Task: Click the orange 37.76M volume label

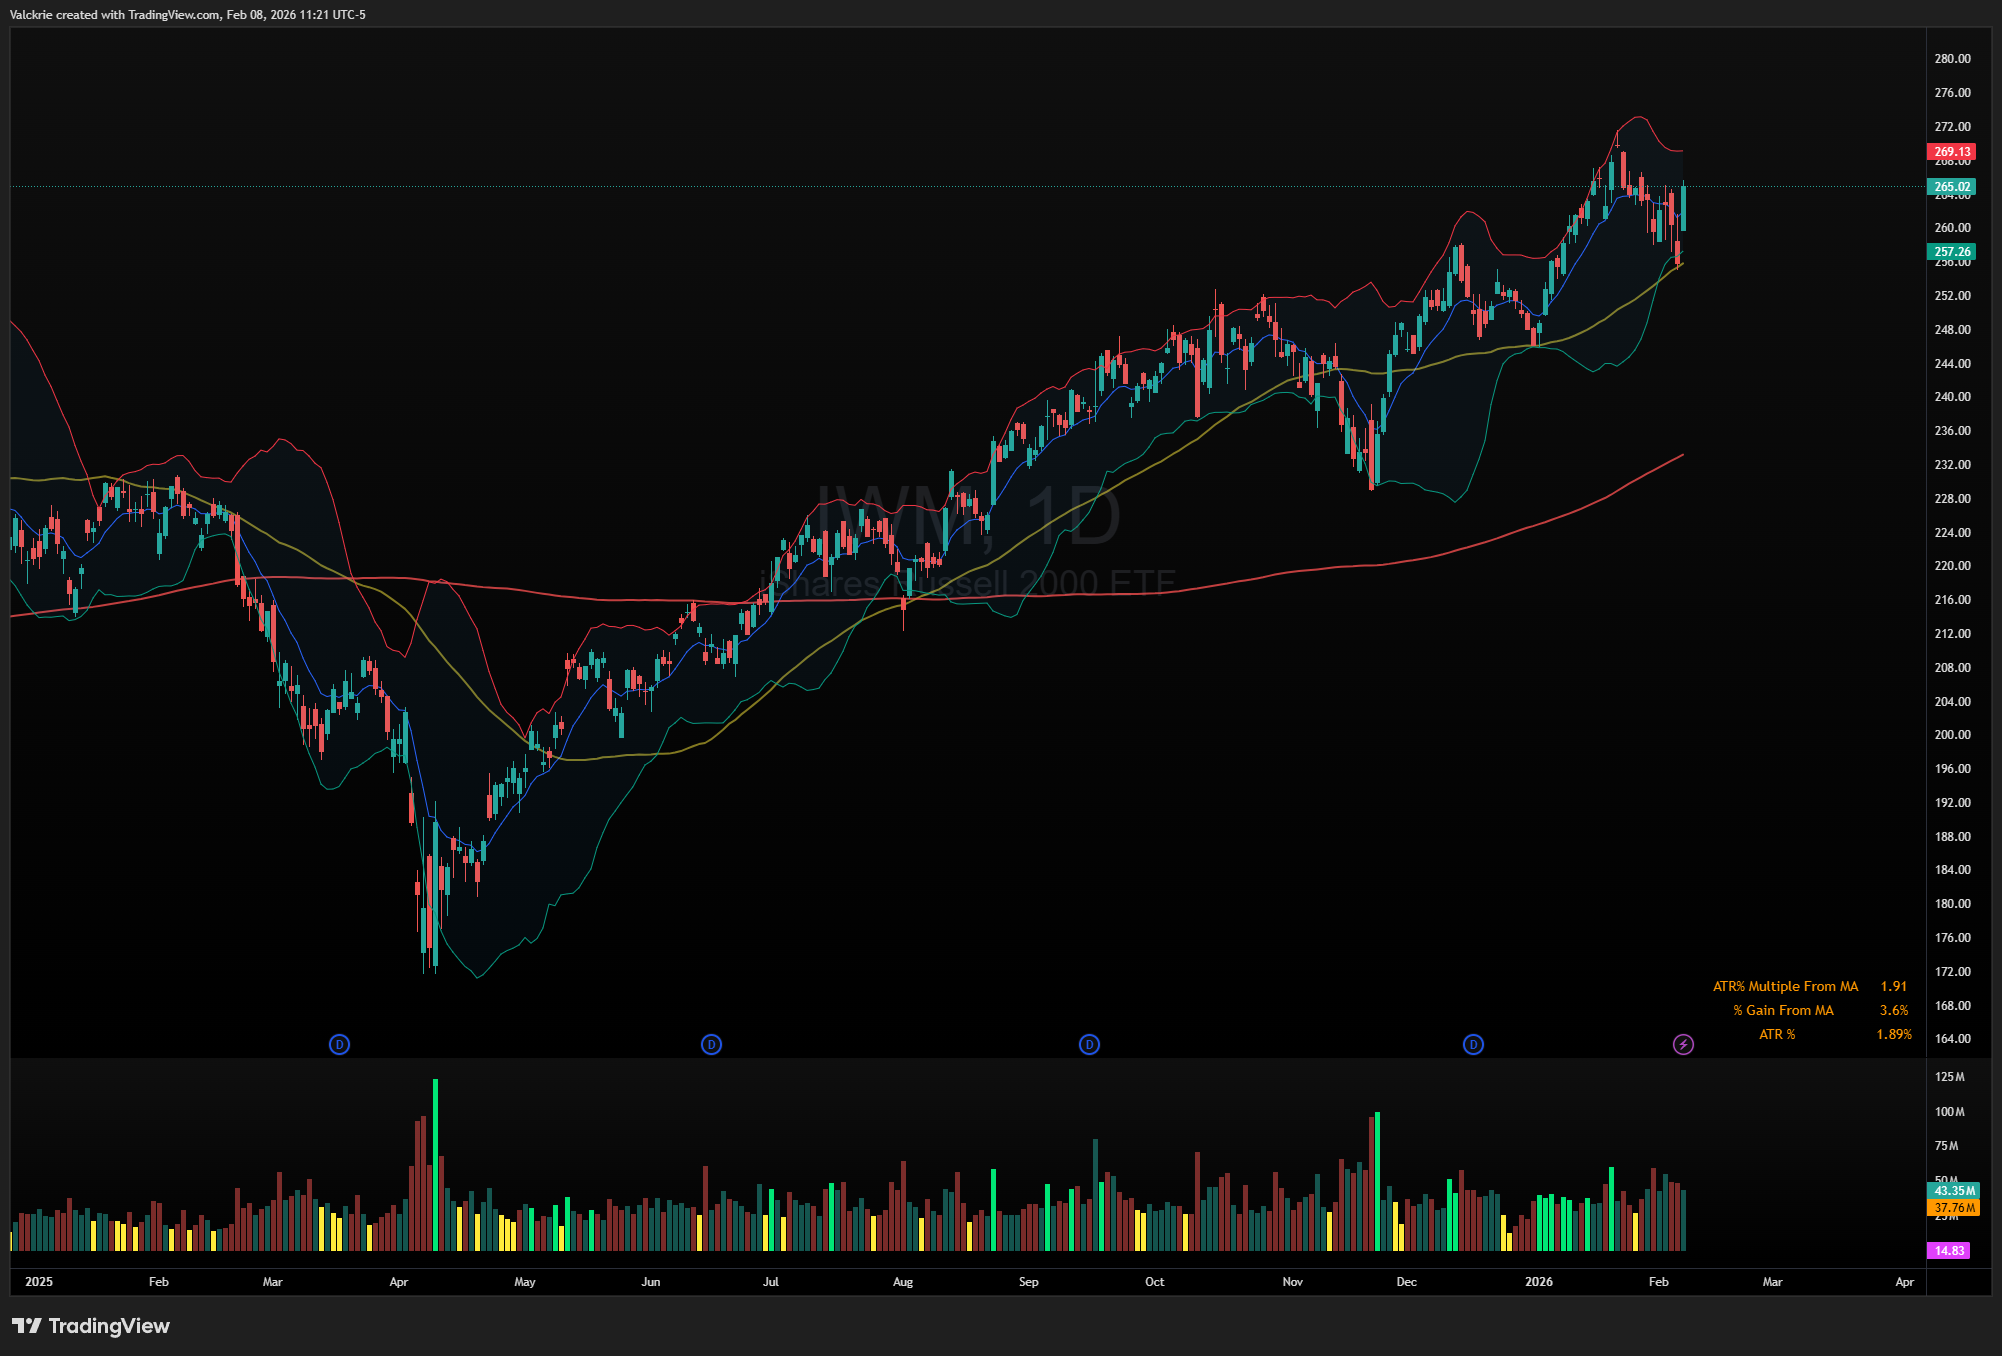Action: point(1953,1208)
